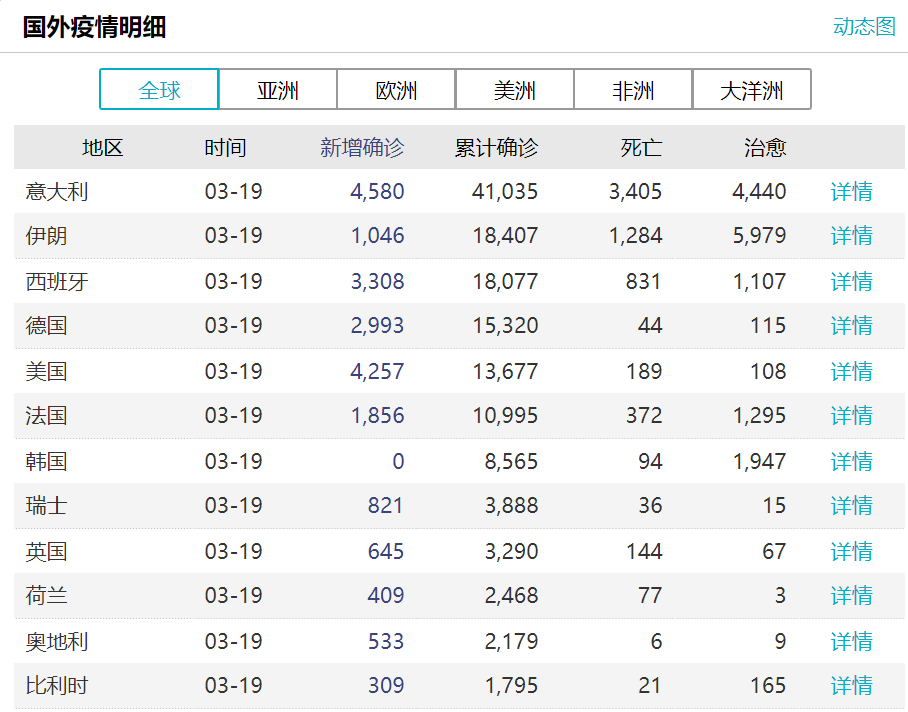908x712 pixels.
Task: Select the 美国 region name
Action: click(46, 371)
